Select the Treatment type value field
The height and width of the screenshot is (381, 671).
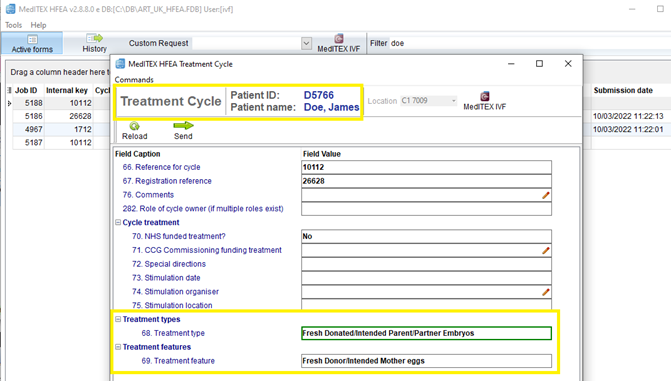(x=426, y=333)
